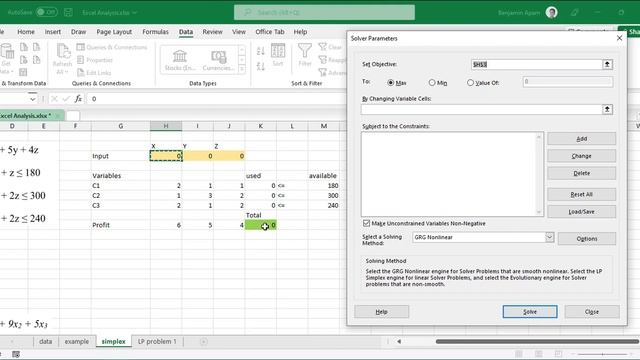Click the Solve button
640x360 pixels.
(x=530, y=311)
